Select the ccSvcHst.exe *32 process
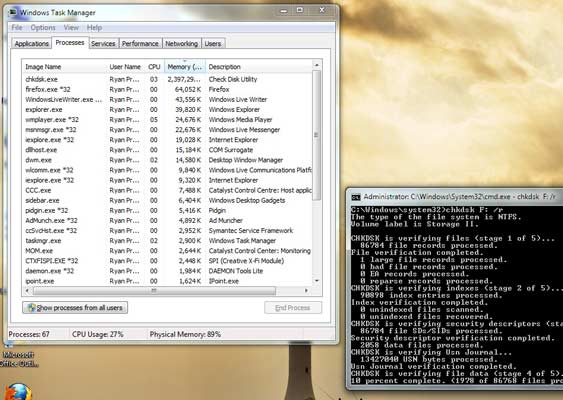563x400 pixels. click(167, 230)
